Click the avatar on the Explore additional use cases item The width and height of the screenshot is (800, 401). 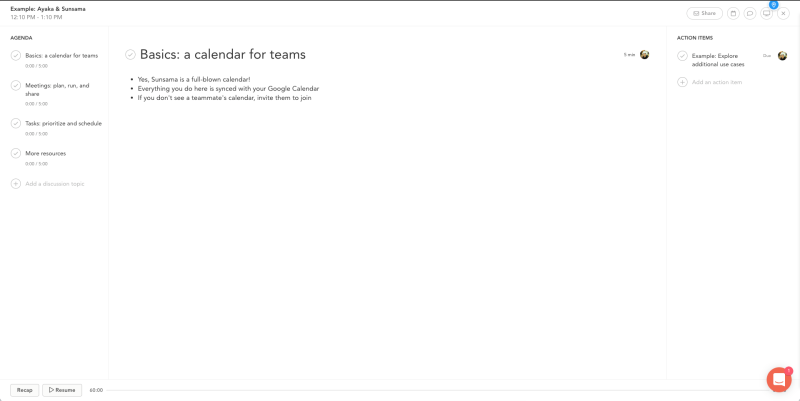pyautogui.click(x=782, y=56)
